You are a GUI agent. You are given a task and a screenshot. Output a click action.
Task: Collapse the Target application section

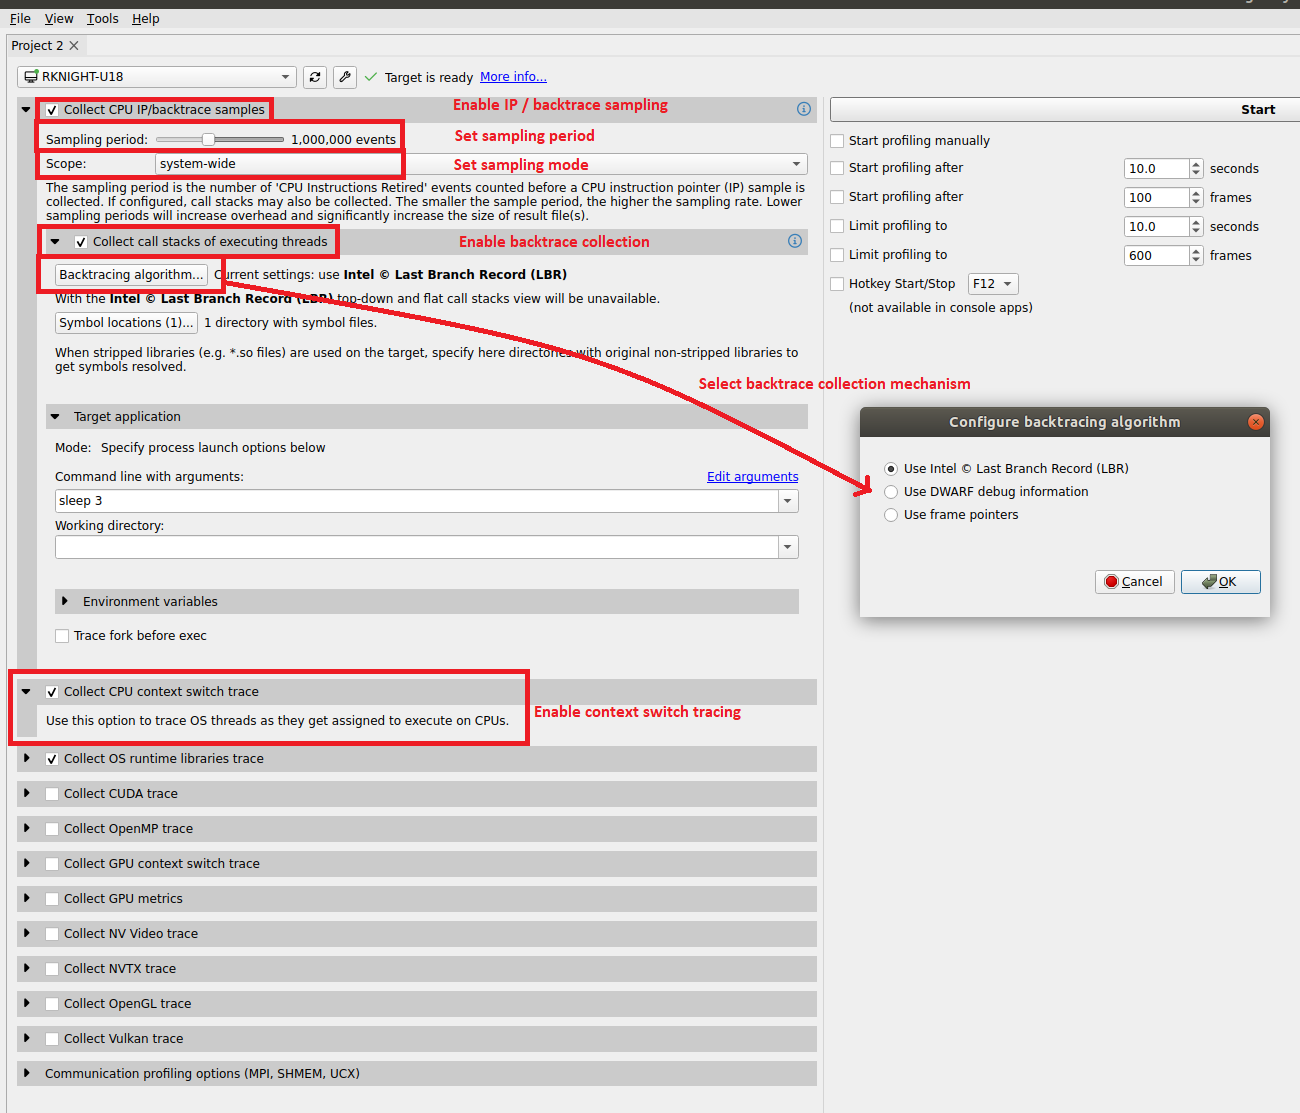click(55, 416)
